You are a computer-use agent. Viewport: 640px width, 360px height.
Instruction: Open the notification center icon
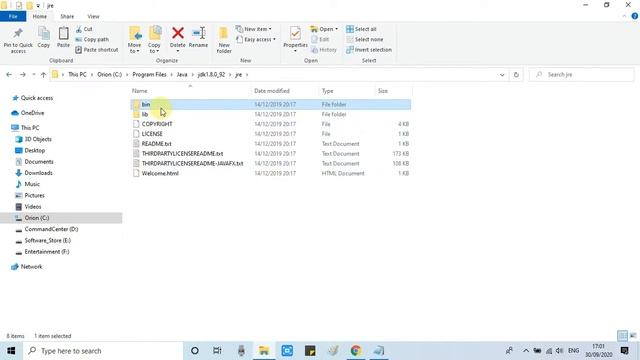coord(624,351)
